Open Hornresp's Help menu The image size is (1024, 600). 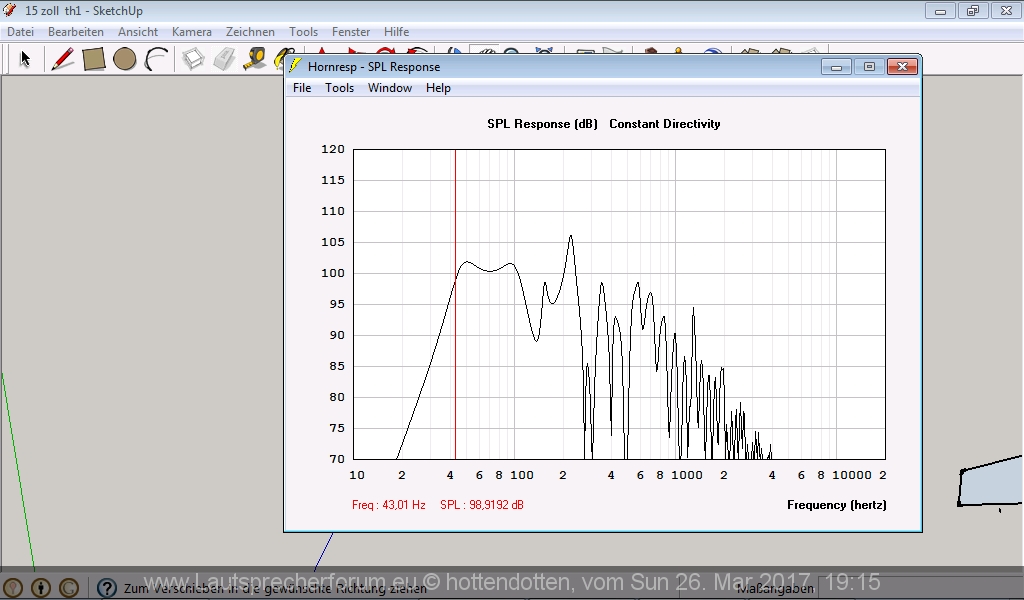[x=438, y=88]
